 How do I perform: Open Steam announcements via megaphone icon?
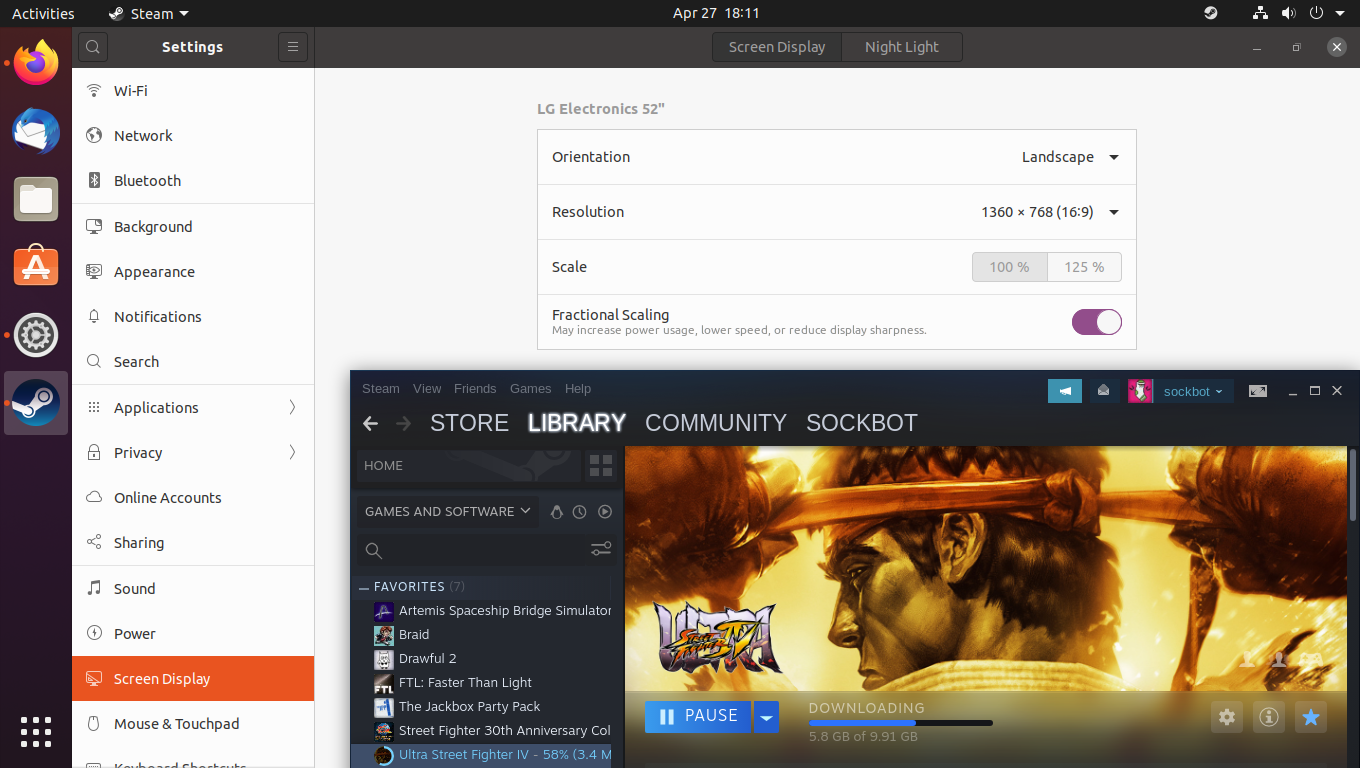[1065, 391]
